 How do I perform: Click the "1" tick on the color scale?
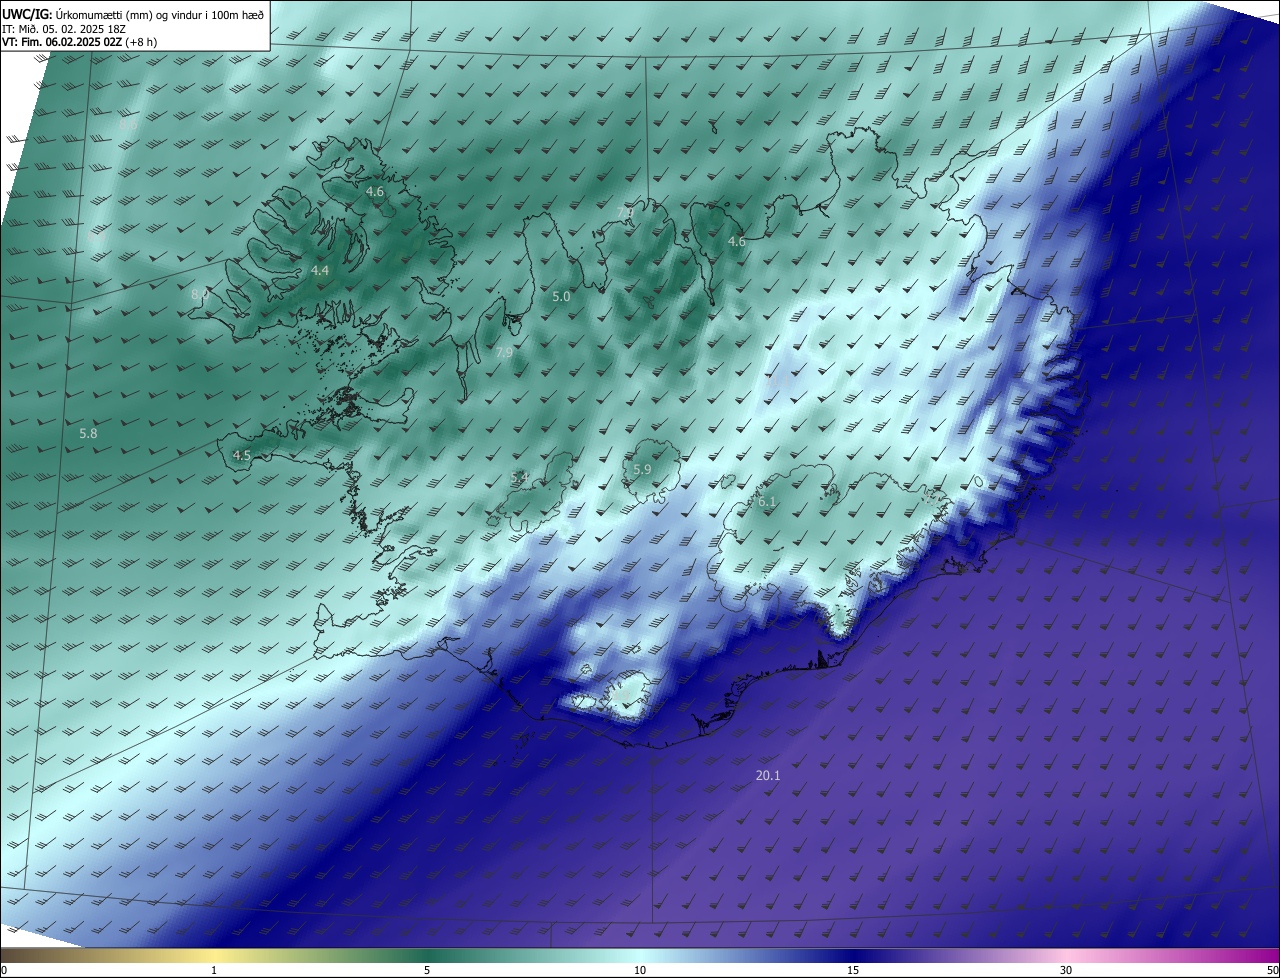(214, 970)
